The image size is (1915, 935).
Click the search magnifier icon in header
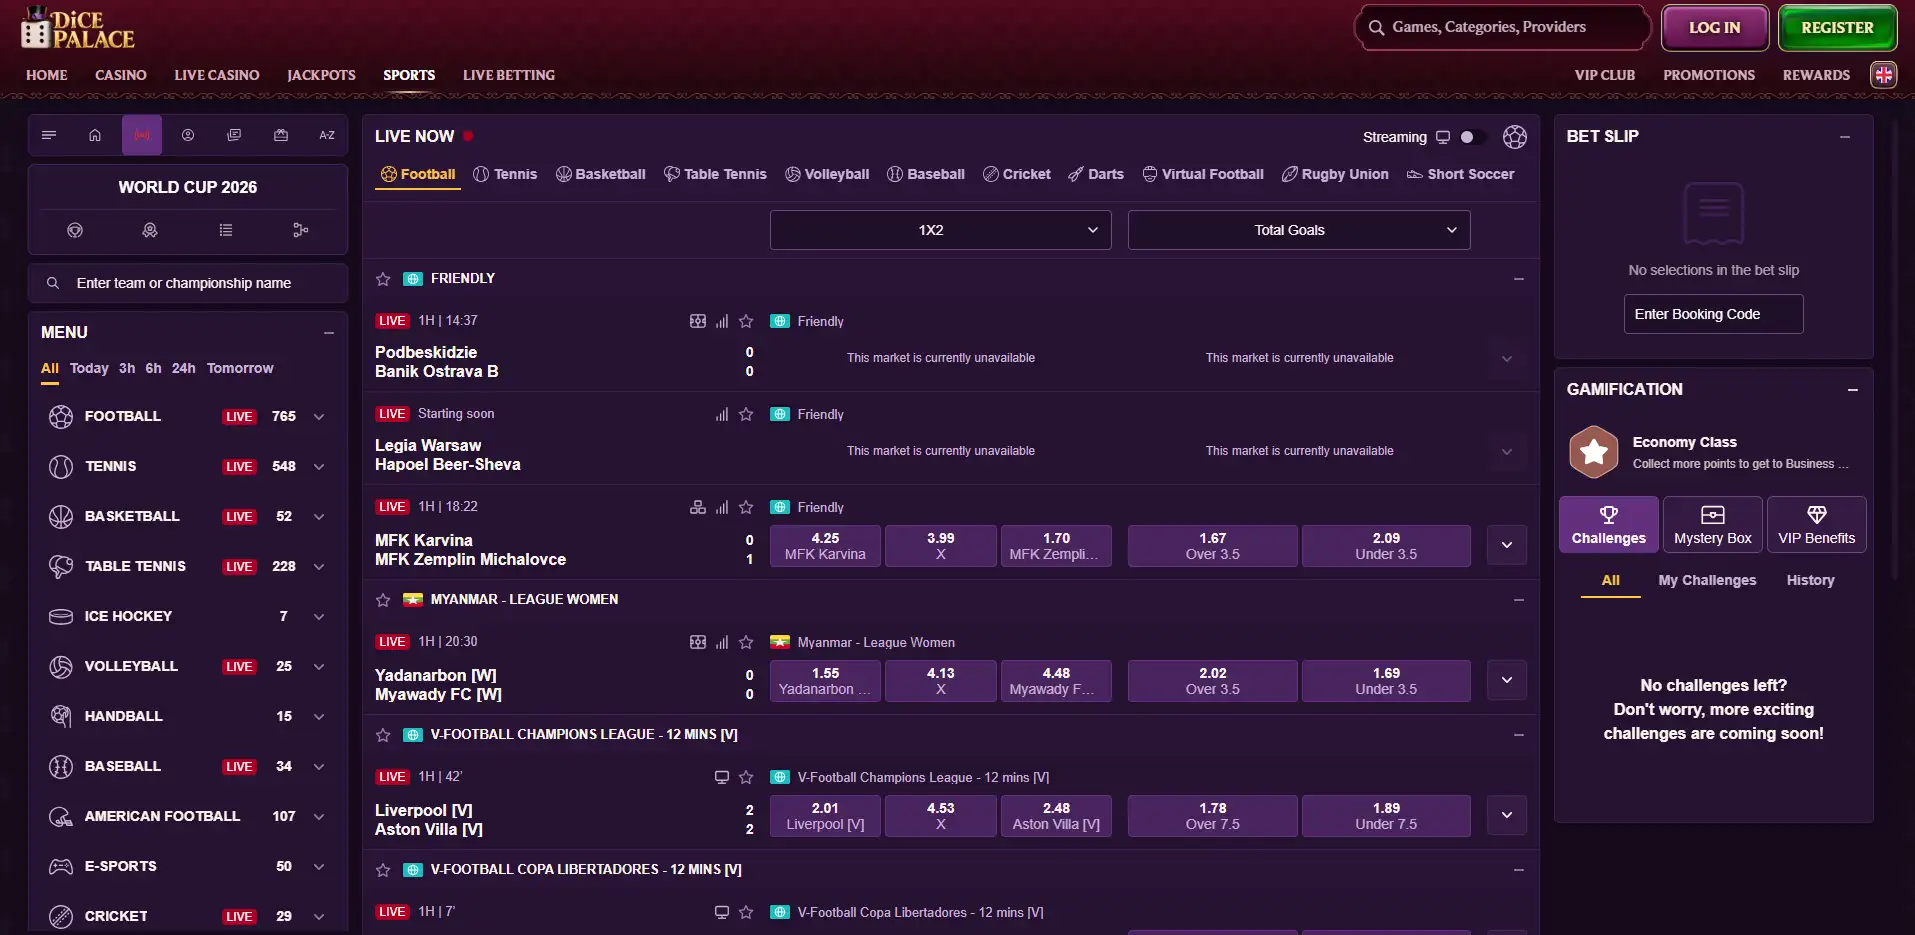click(x=1377, y=28)
